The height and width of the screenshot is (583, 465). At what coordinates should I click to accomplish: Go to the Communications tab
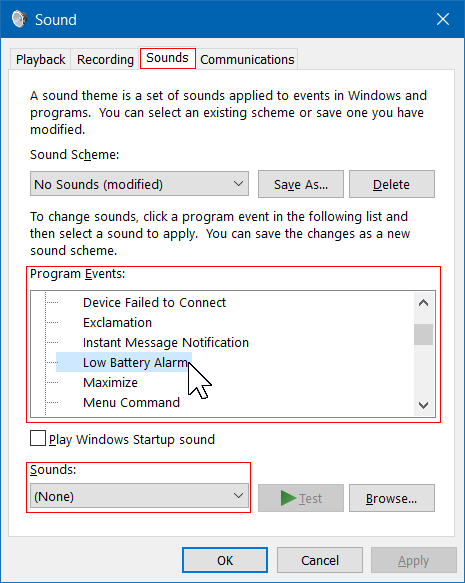point(247,59)
